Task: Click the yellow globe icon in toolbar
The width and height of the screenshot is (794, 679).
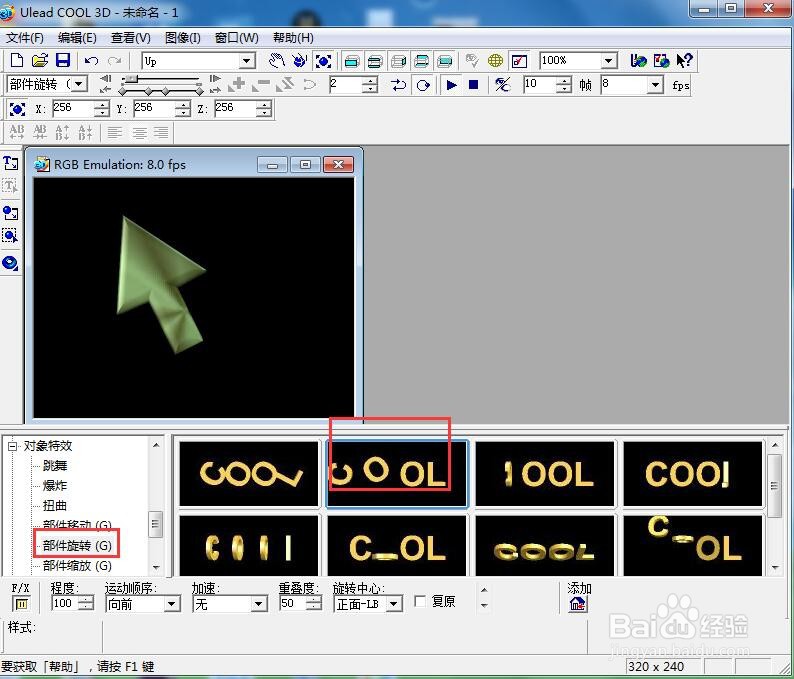Action: [495, 61]
